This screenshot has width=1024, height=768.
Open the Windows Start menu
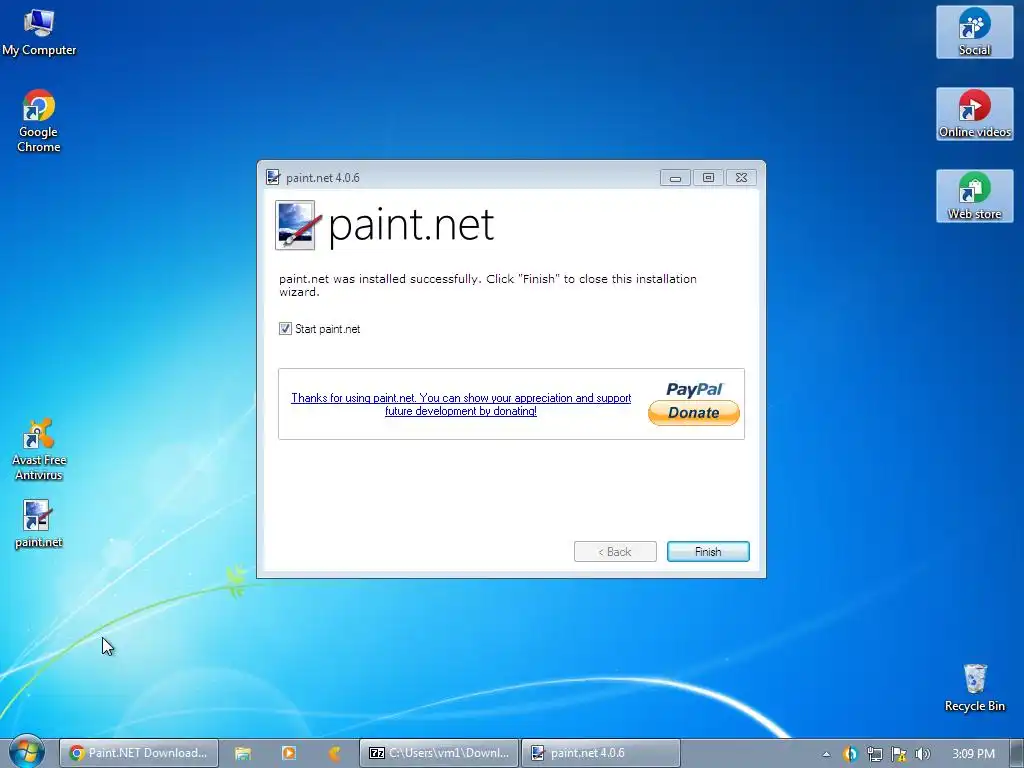pyautogui.click(x=26, y=752)
